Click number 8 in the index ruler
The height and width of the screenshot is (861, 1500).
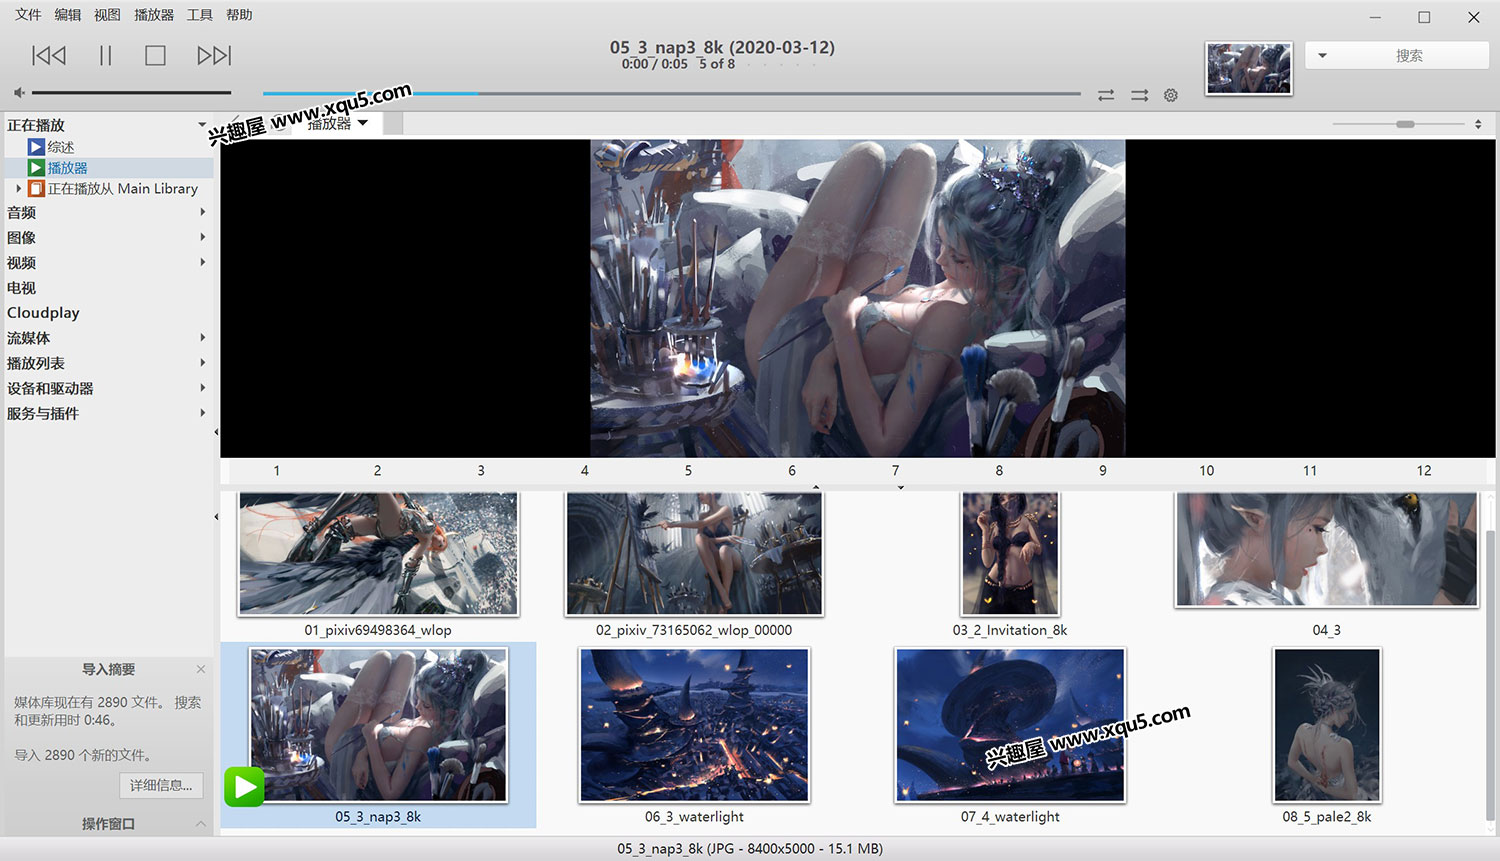point(999,471)
